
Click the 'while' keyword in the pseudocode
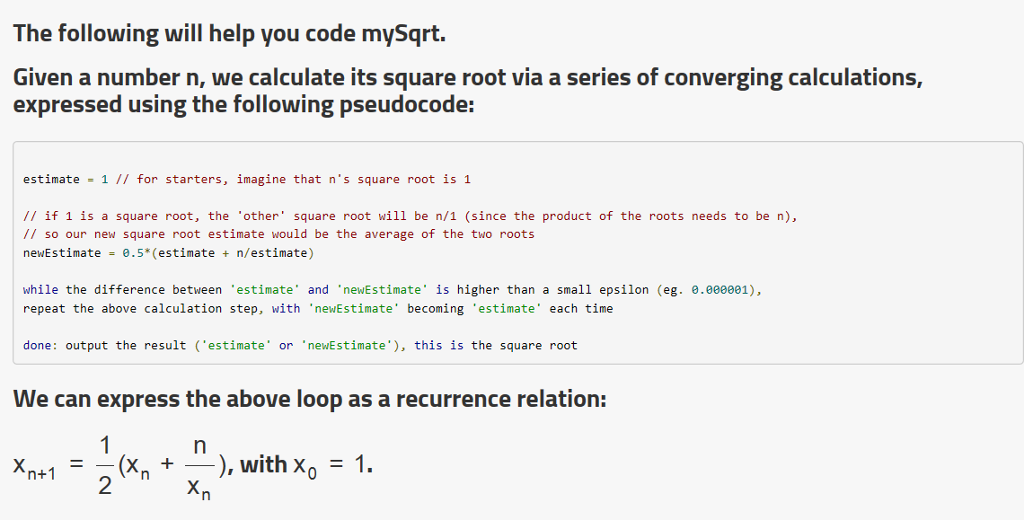pyautogui.click(x=40, y=289)
